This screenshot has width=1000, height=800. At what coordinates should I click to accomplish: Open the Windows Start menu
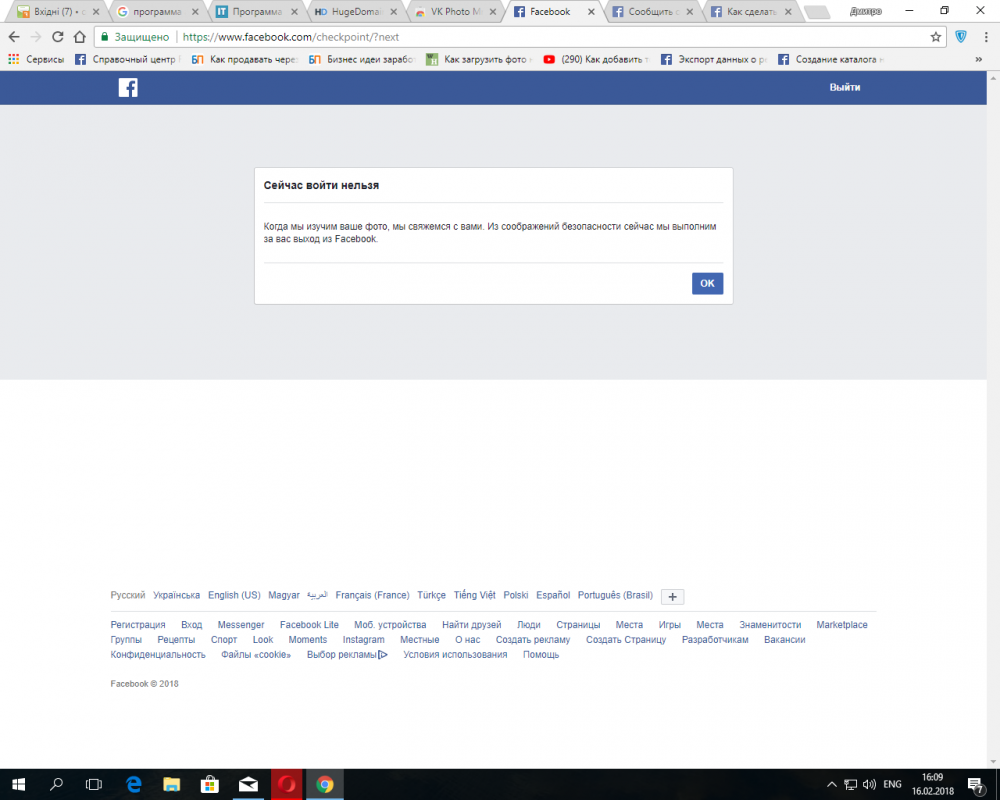18,784
